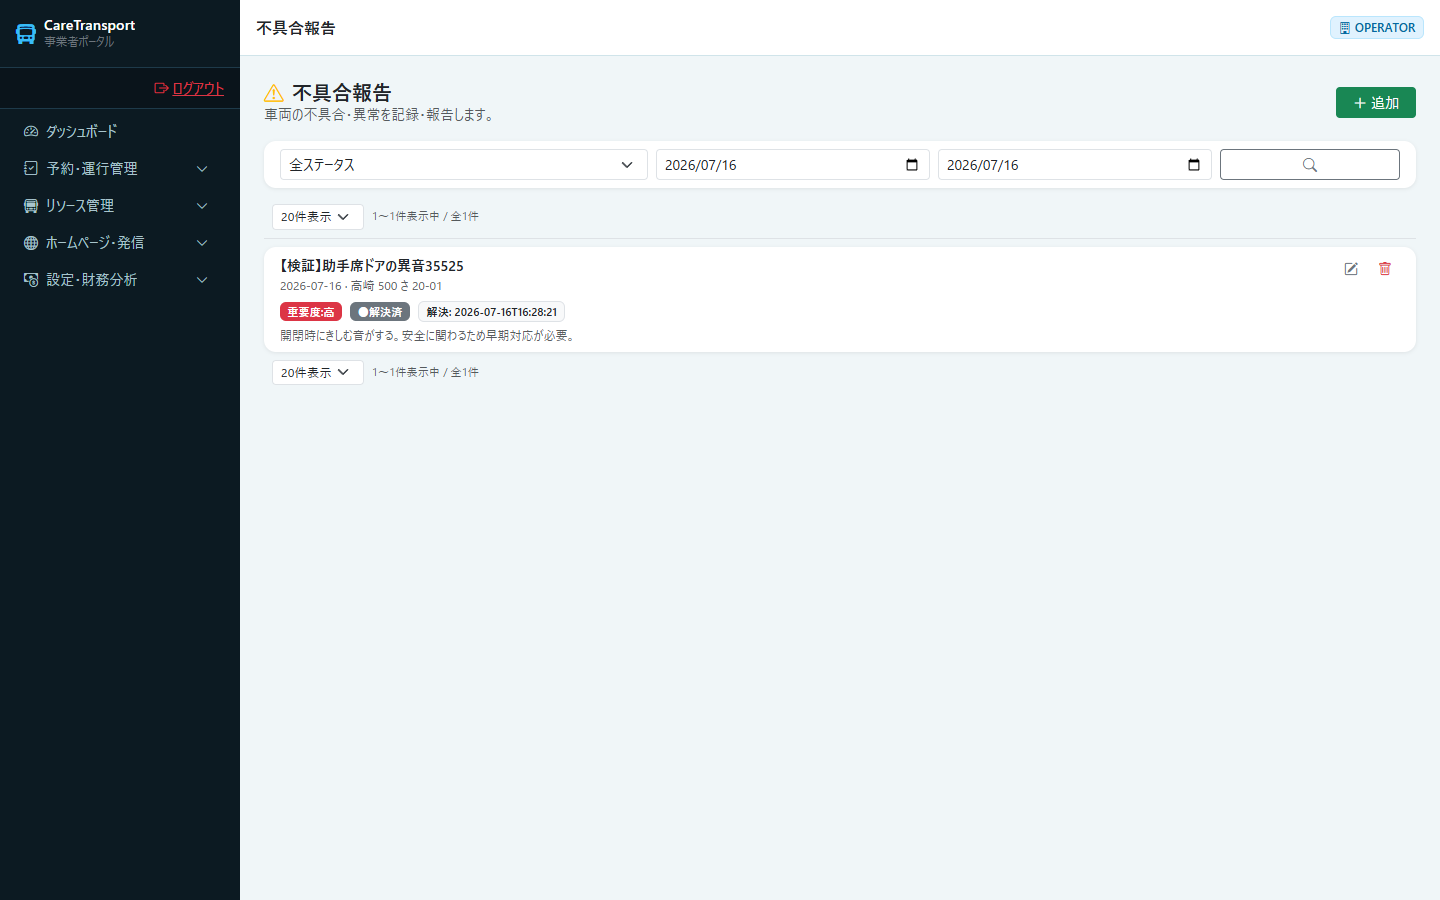
Task: Expand the ホームページ・発信 chevron
Action: pos(202,243)
